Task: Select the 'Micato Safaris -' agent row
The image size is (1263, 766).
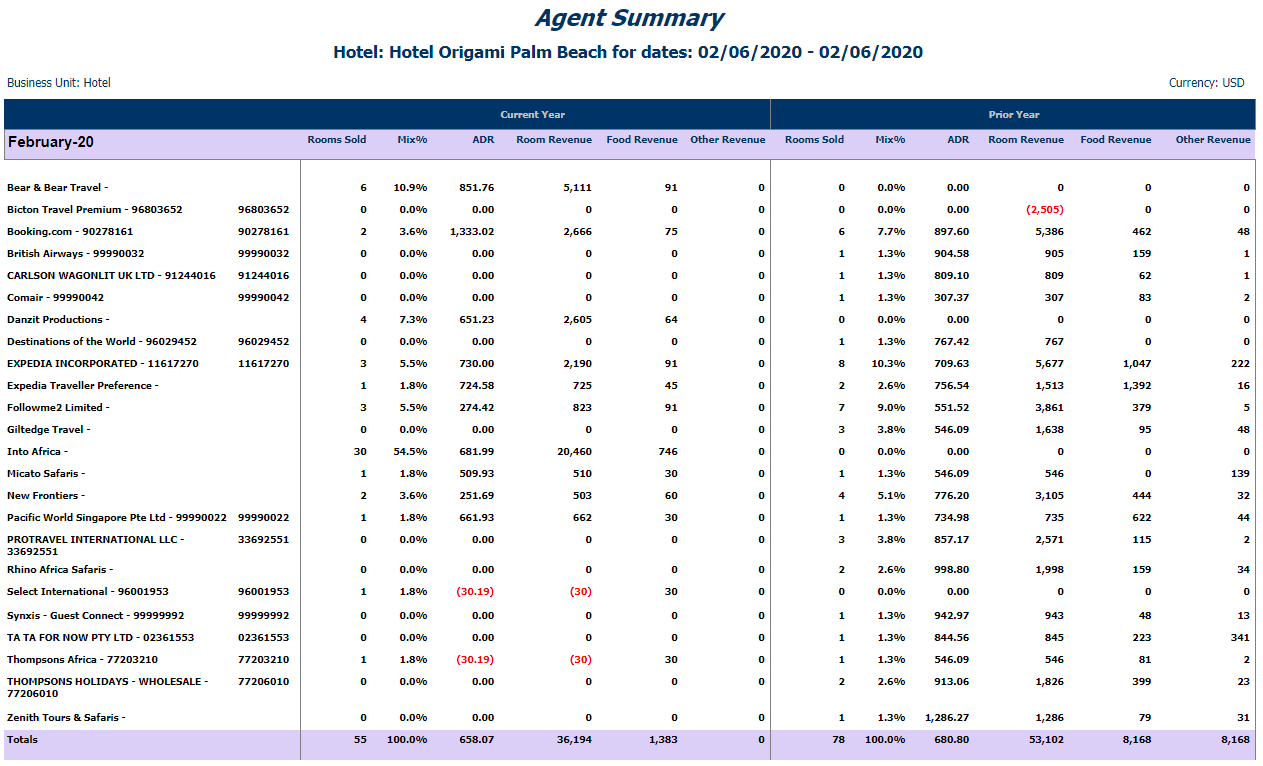Action: pyautogui.click(x=46, y=474)
